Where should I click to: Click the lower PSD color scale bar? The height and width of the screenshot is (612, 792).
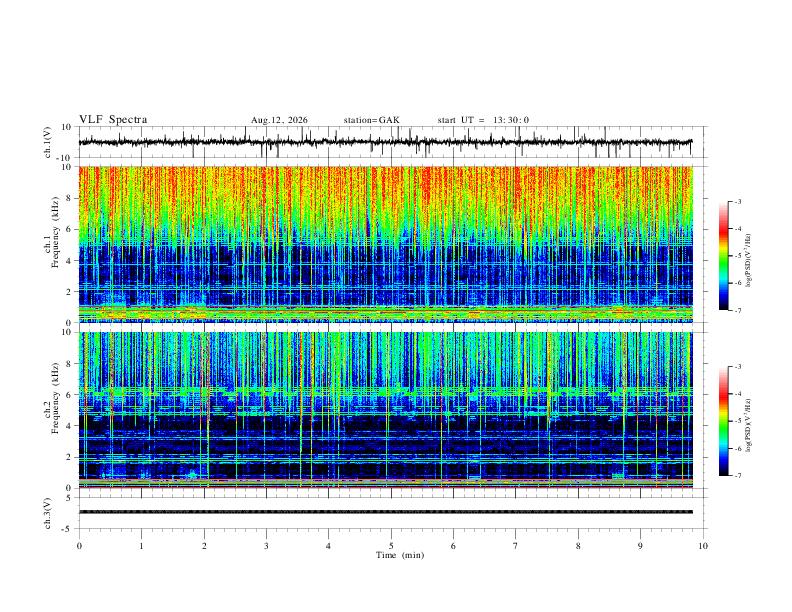724,421
